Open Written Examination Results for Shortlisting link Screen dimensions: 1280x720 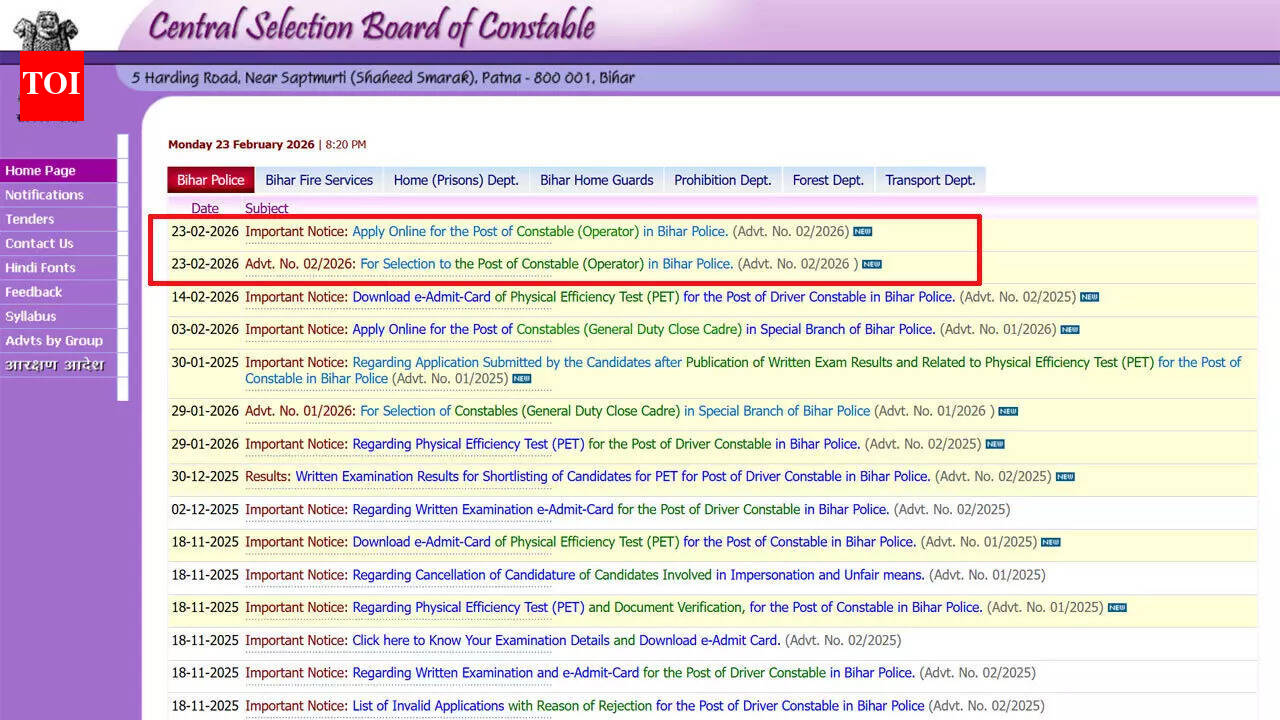point(612,477)
